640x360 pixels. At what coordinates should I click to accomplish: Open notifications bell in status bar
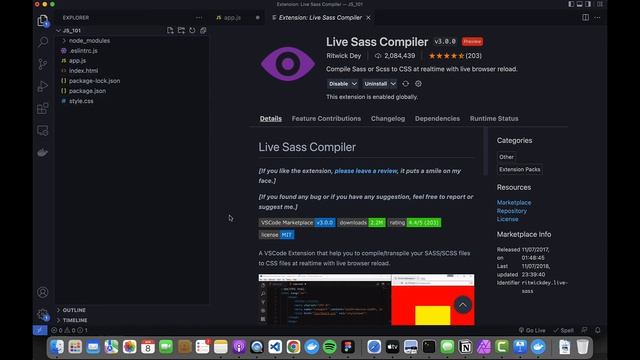(598, 330)
